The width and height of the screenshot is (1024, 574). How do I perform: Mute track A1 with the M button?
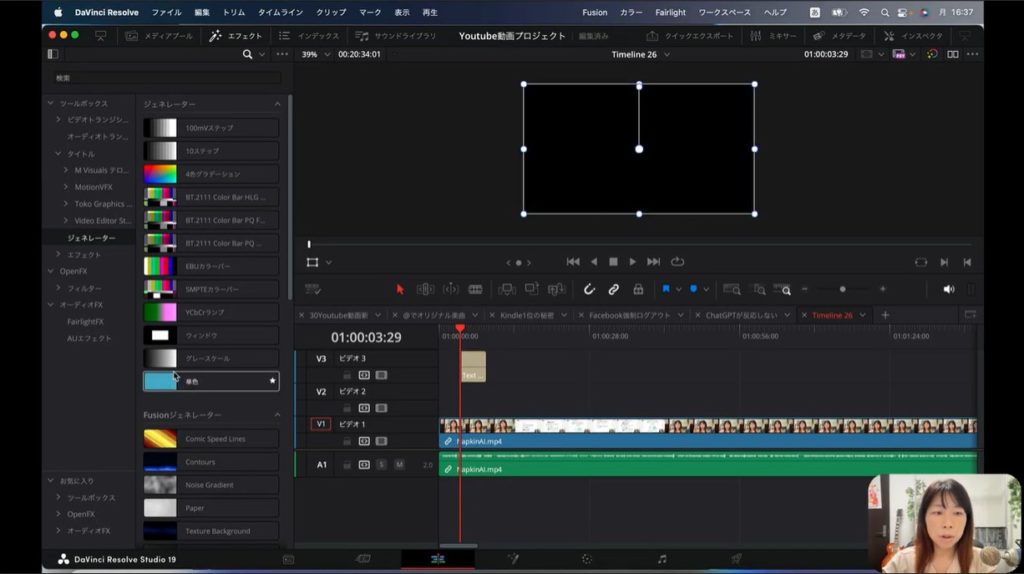399,465
